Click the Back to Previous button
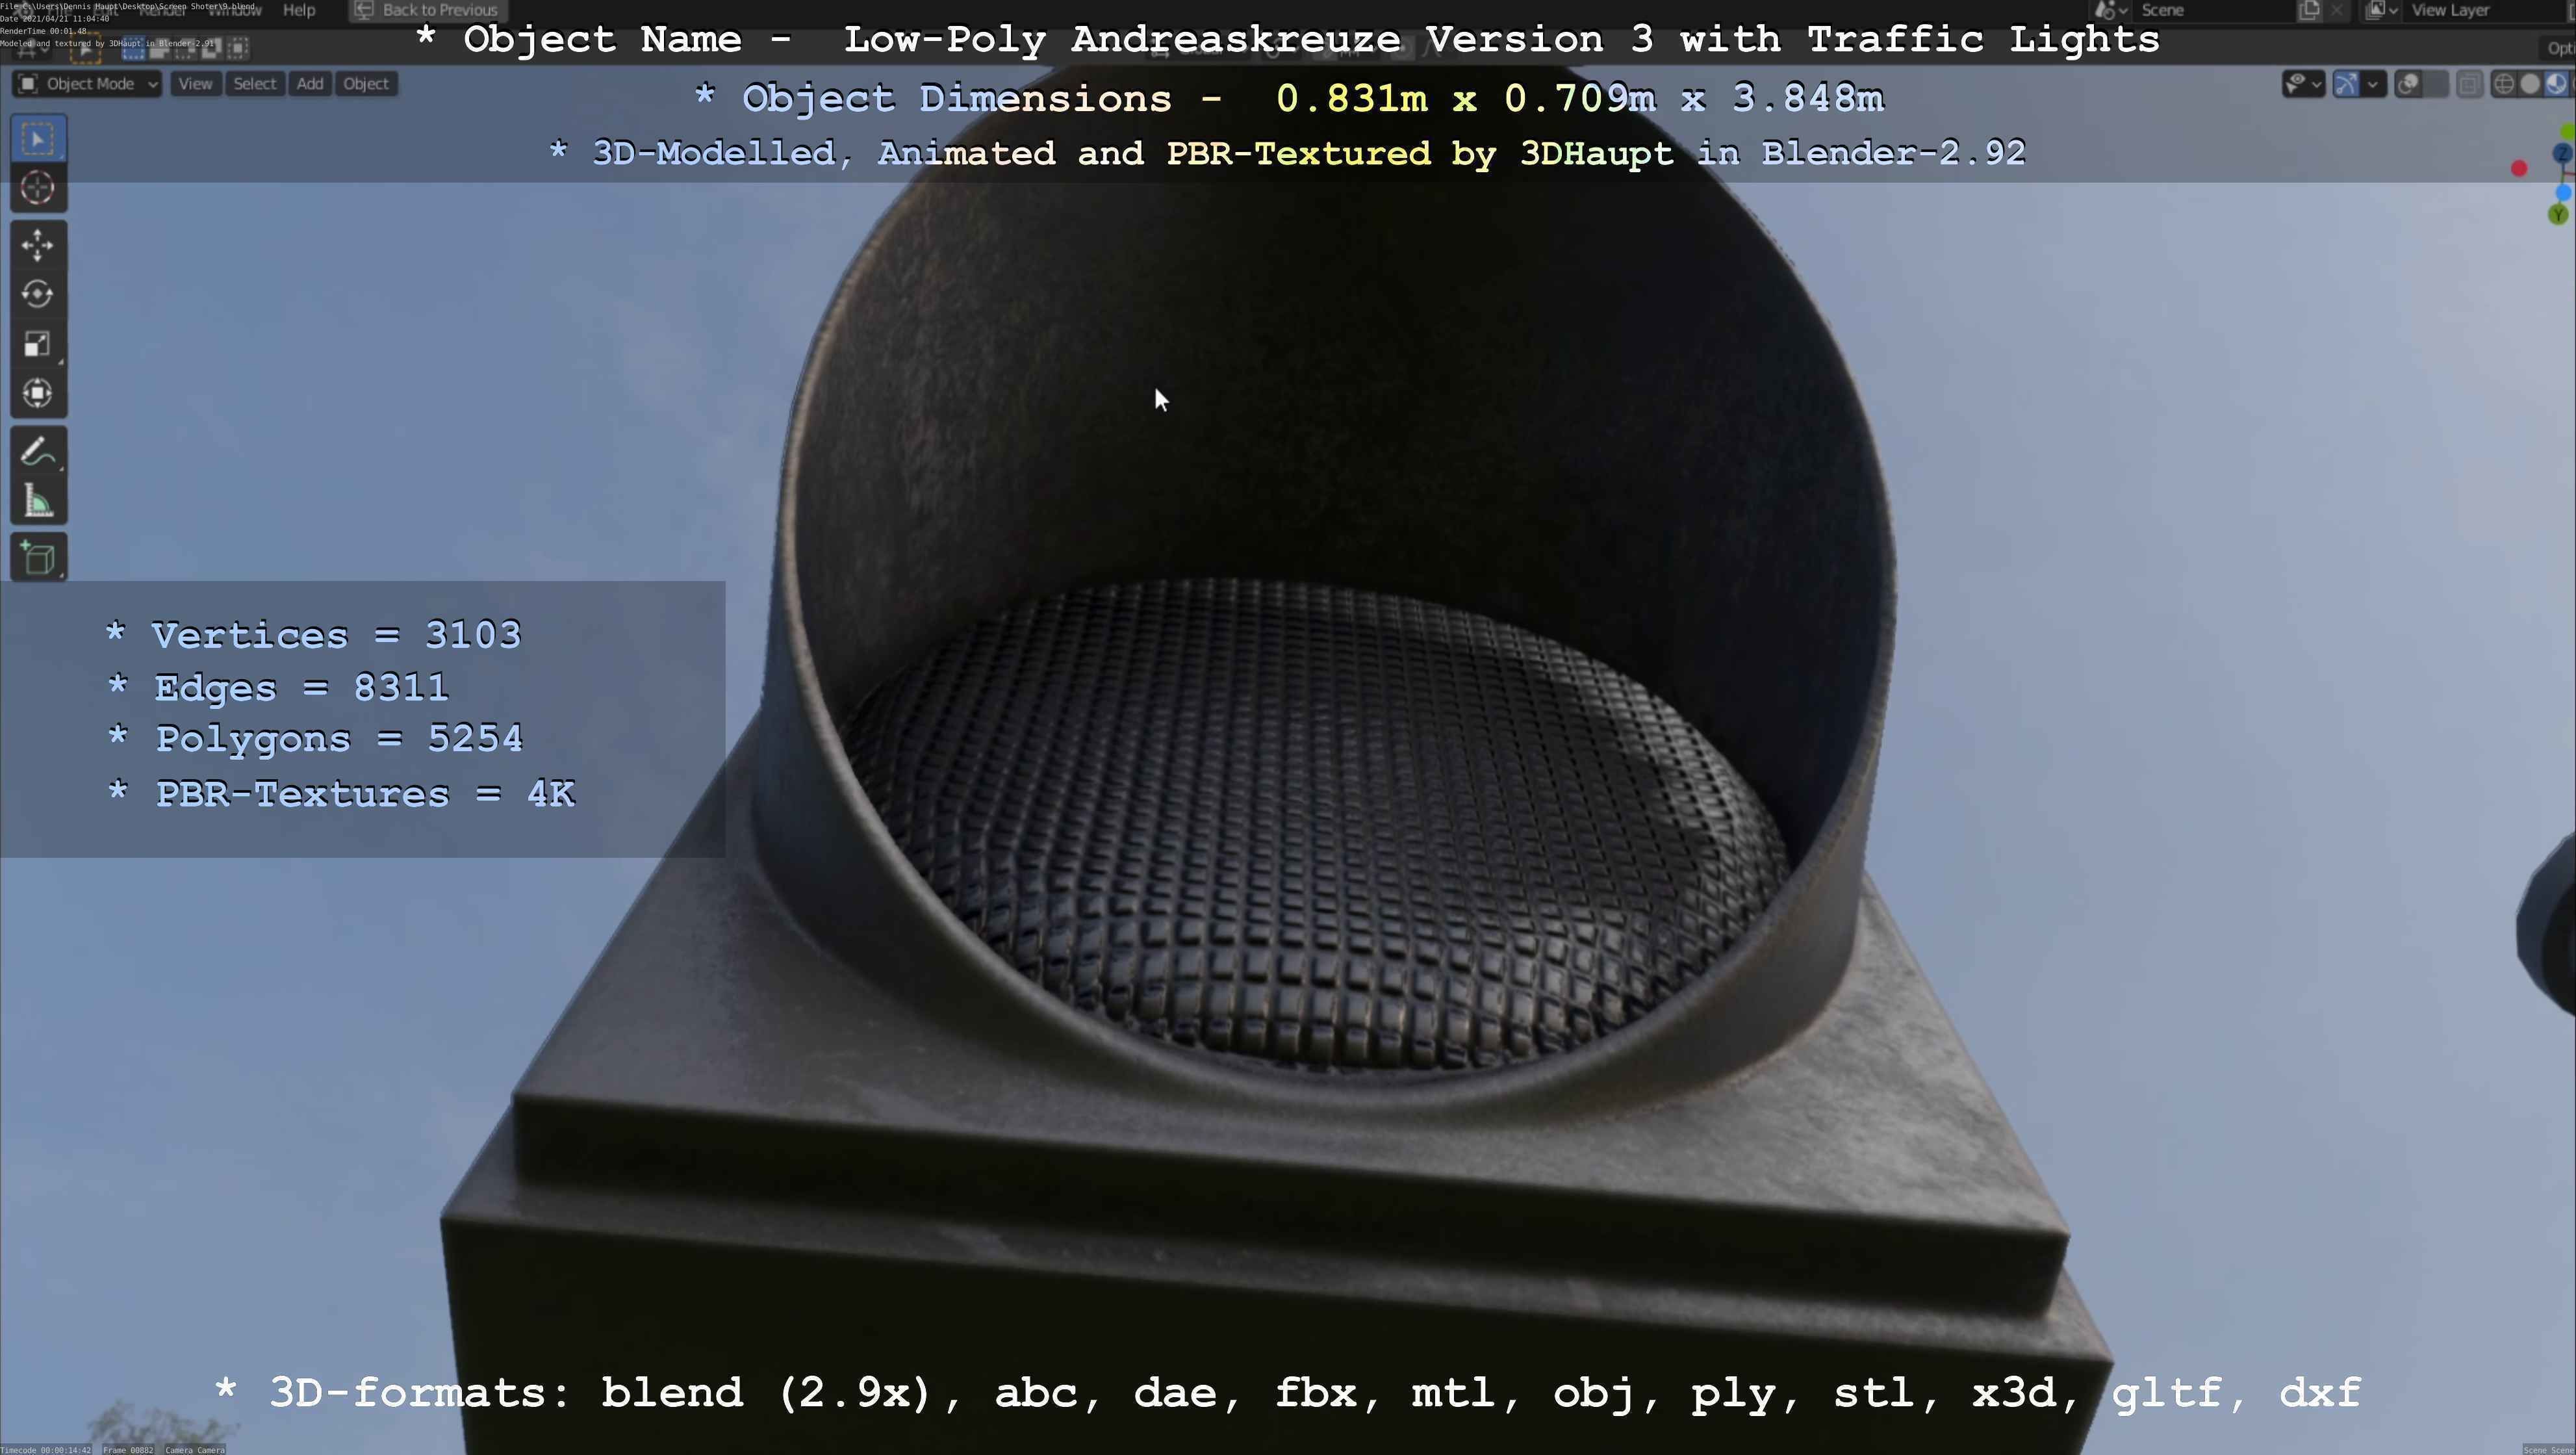This screenshot has height=1455, width=2576. [428, 10]
